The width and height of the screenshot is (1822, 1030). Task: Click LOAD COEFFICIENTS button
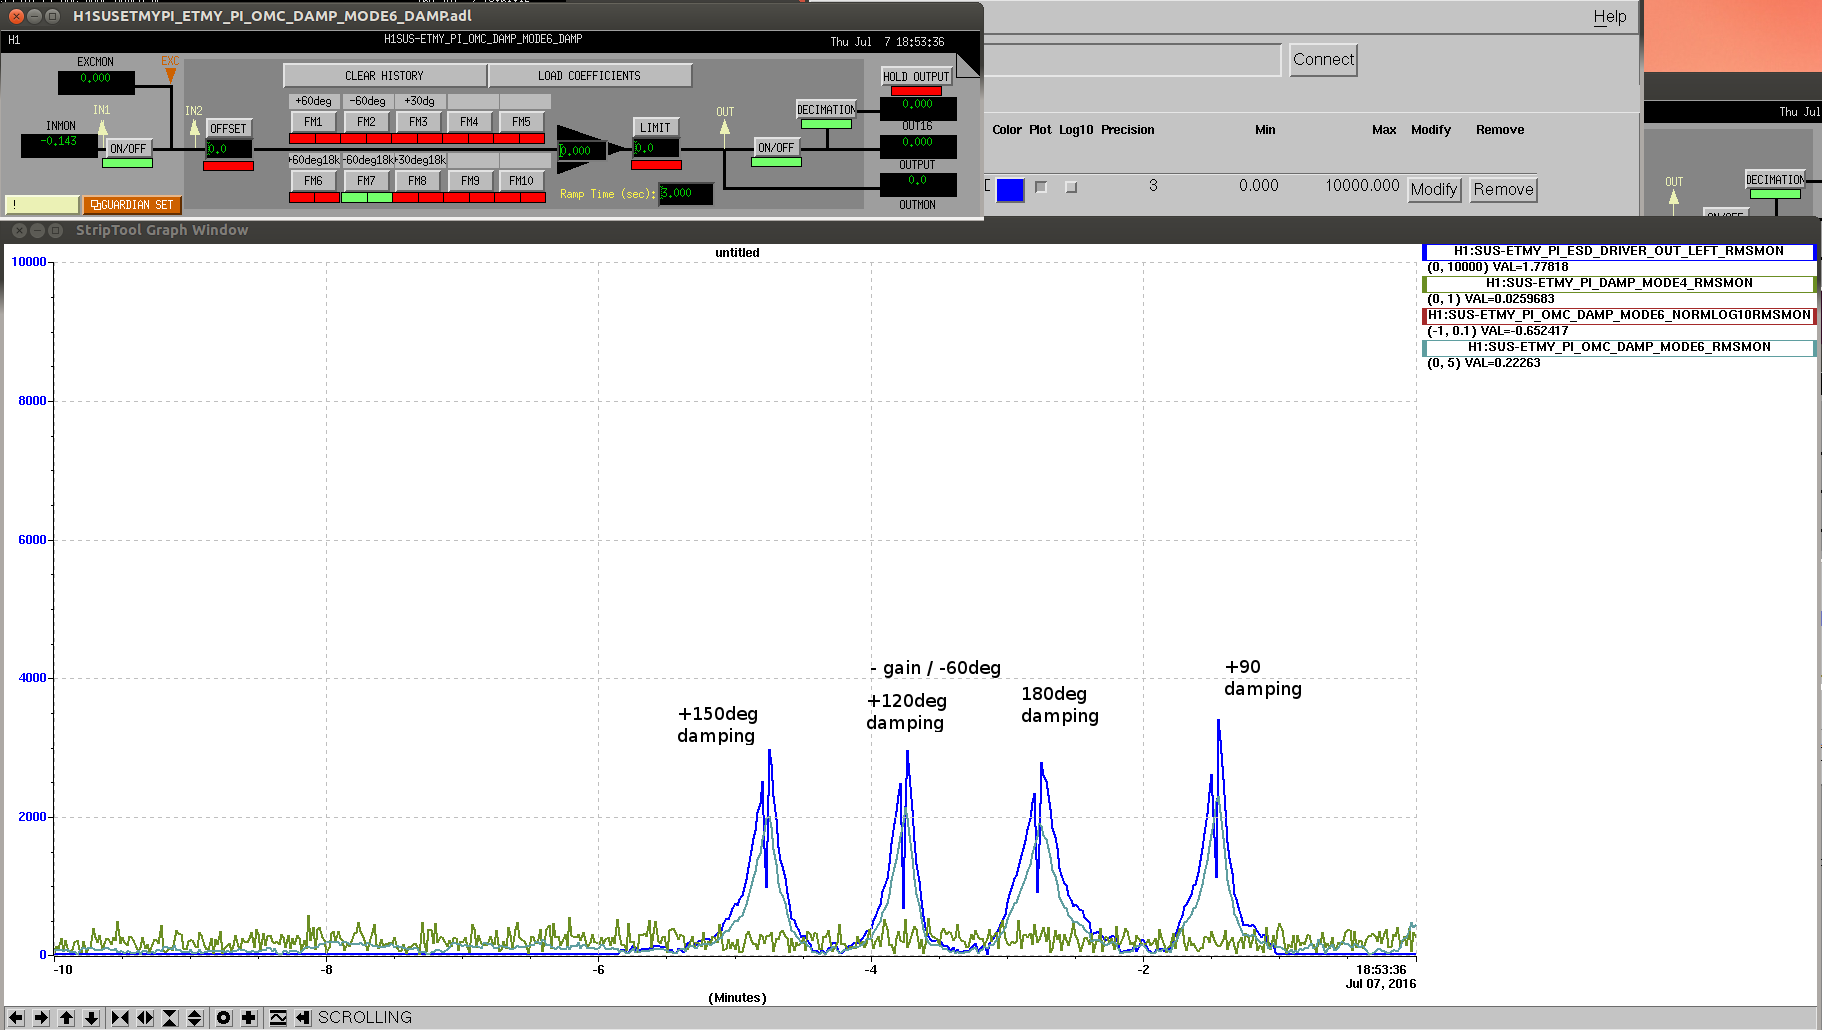(x=590, y=76)
